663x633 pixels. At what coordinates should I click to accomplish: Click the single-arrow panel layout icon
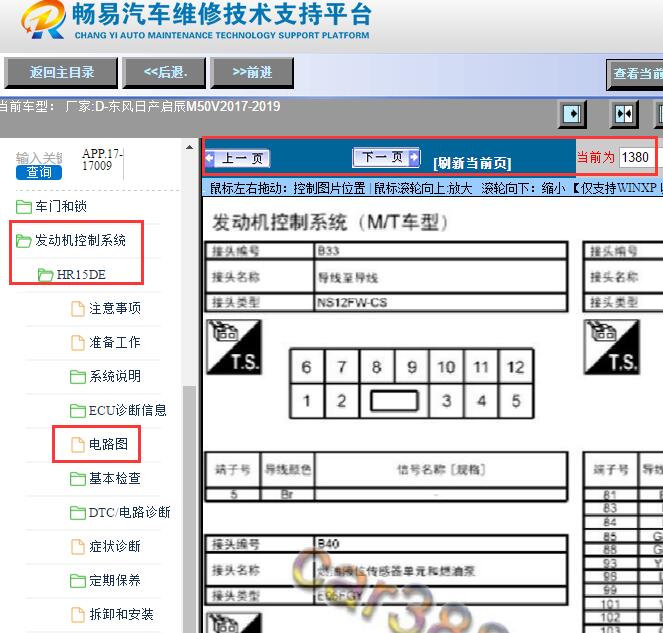(572, 114)
